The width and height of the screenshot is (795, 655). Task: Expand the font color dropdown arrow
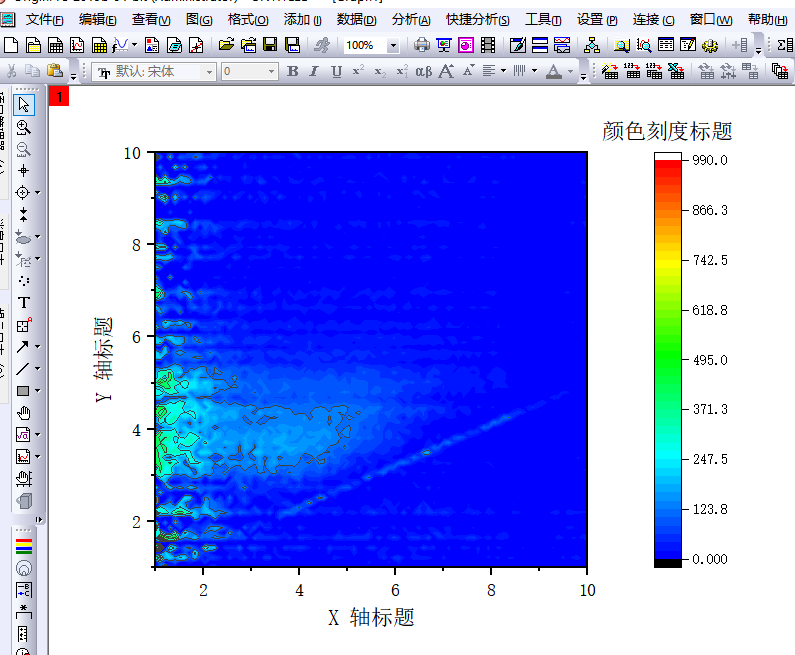click(x=570, y=71)
